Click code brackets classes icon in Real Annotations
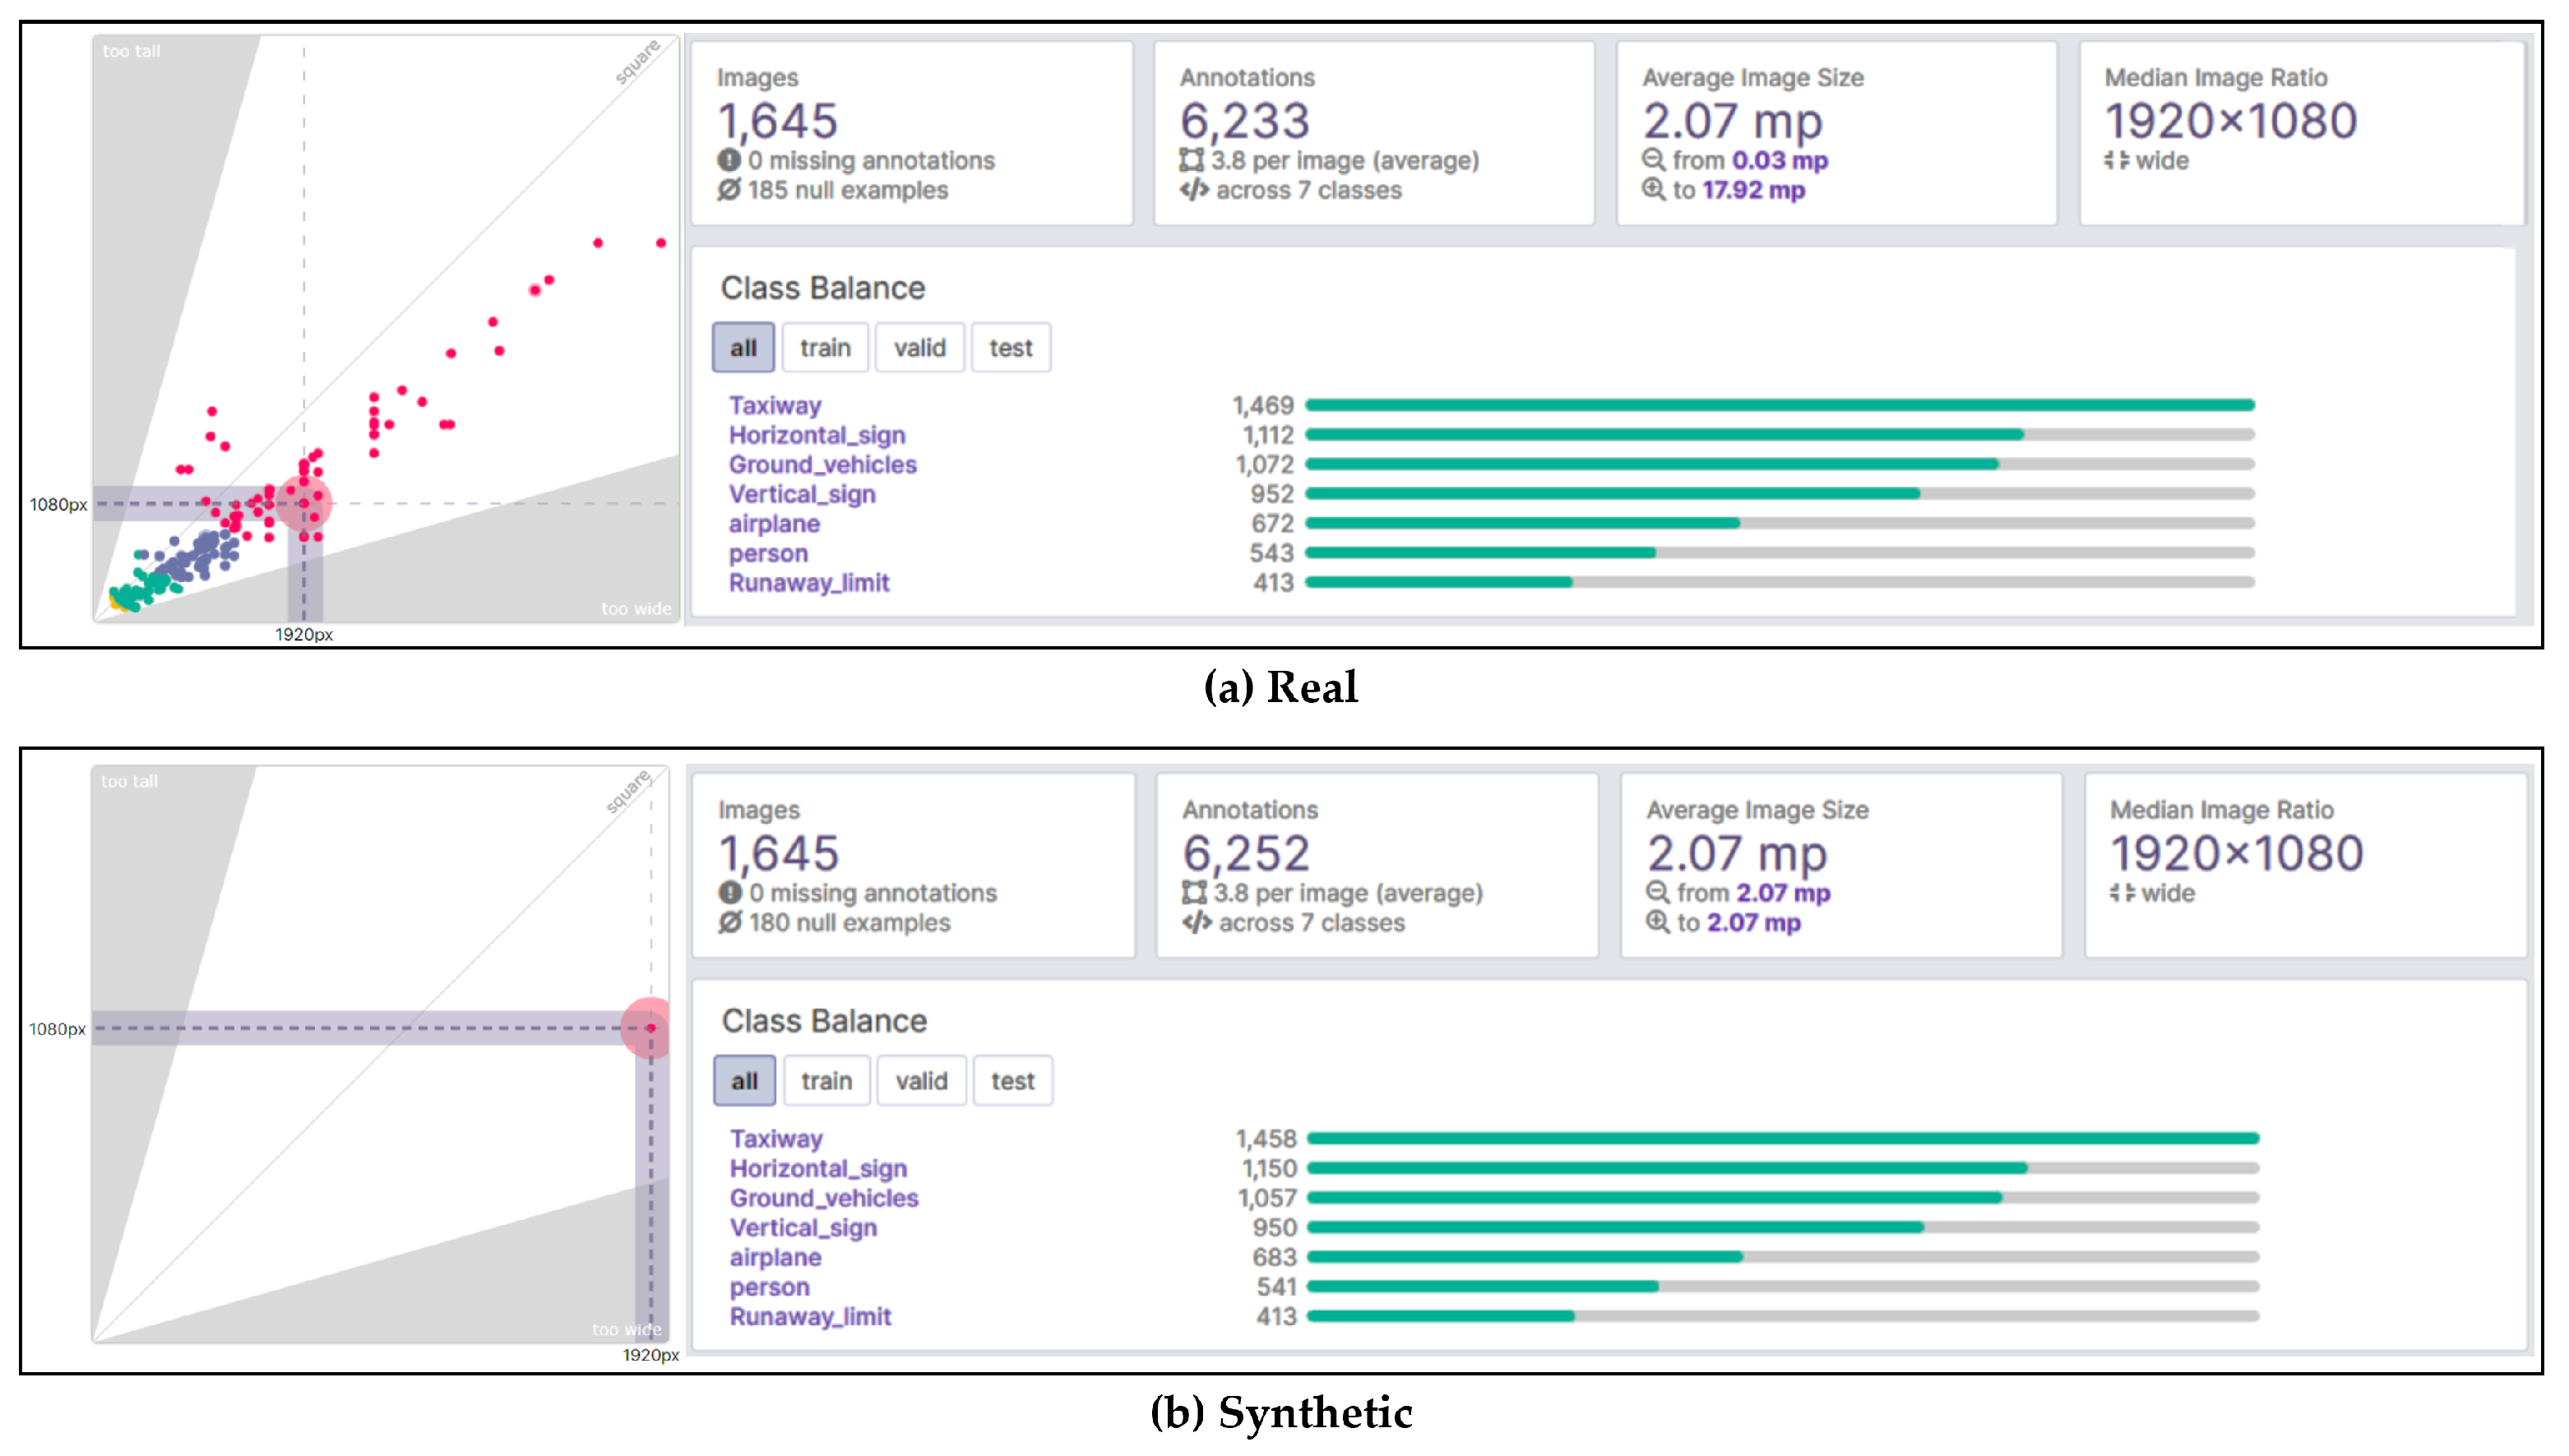This screenshot has height=1456, width=2569. [x=1193, y=190]
